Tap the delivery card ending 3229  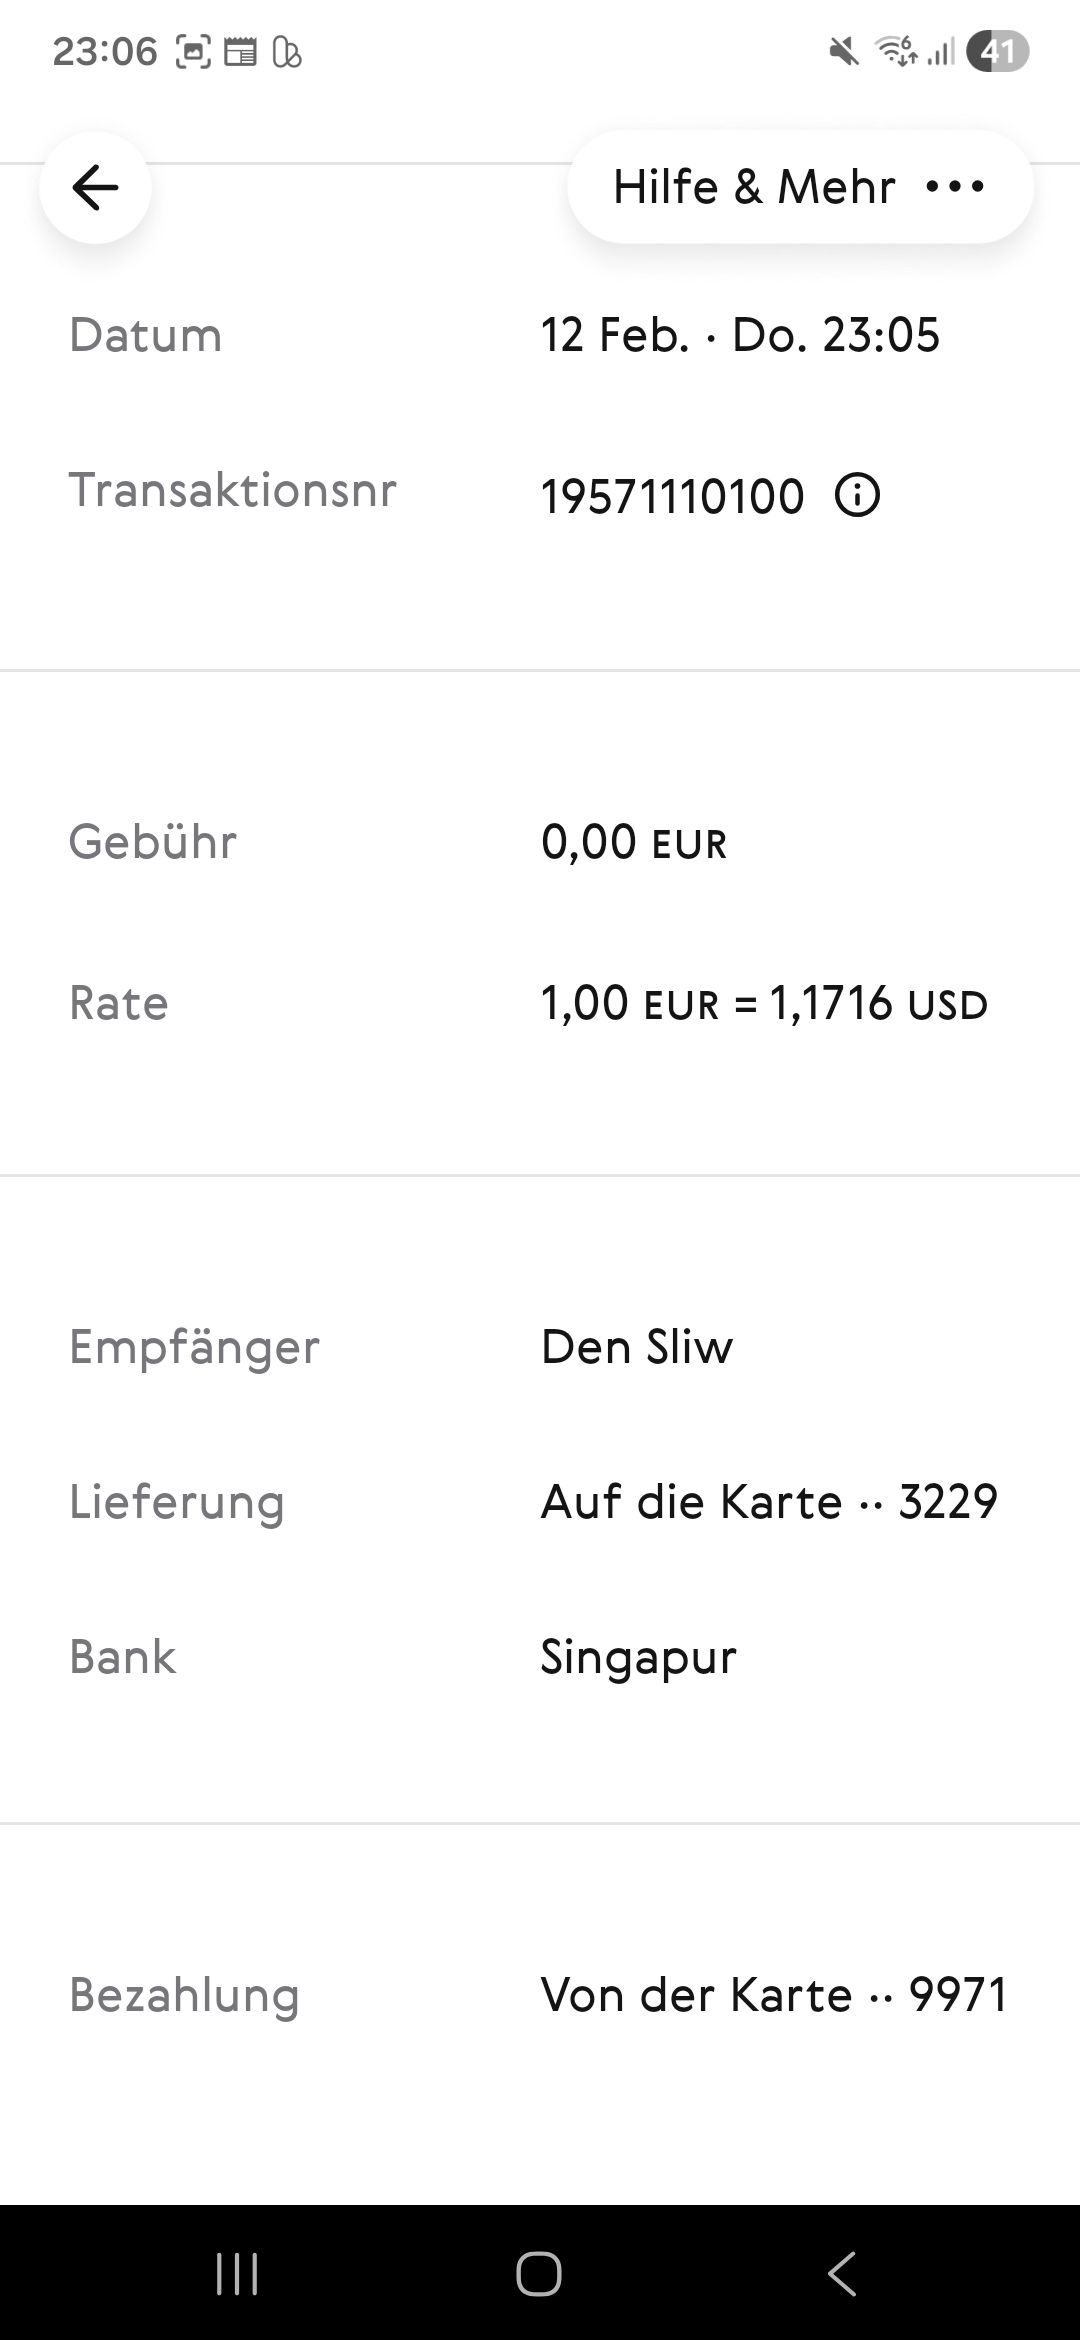[x=769, y=1502]
